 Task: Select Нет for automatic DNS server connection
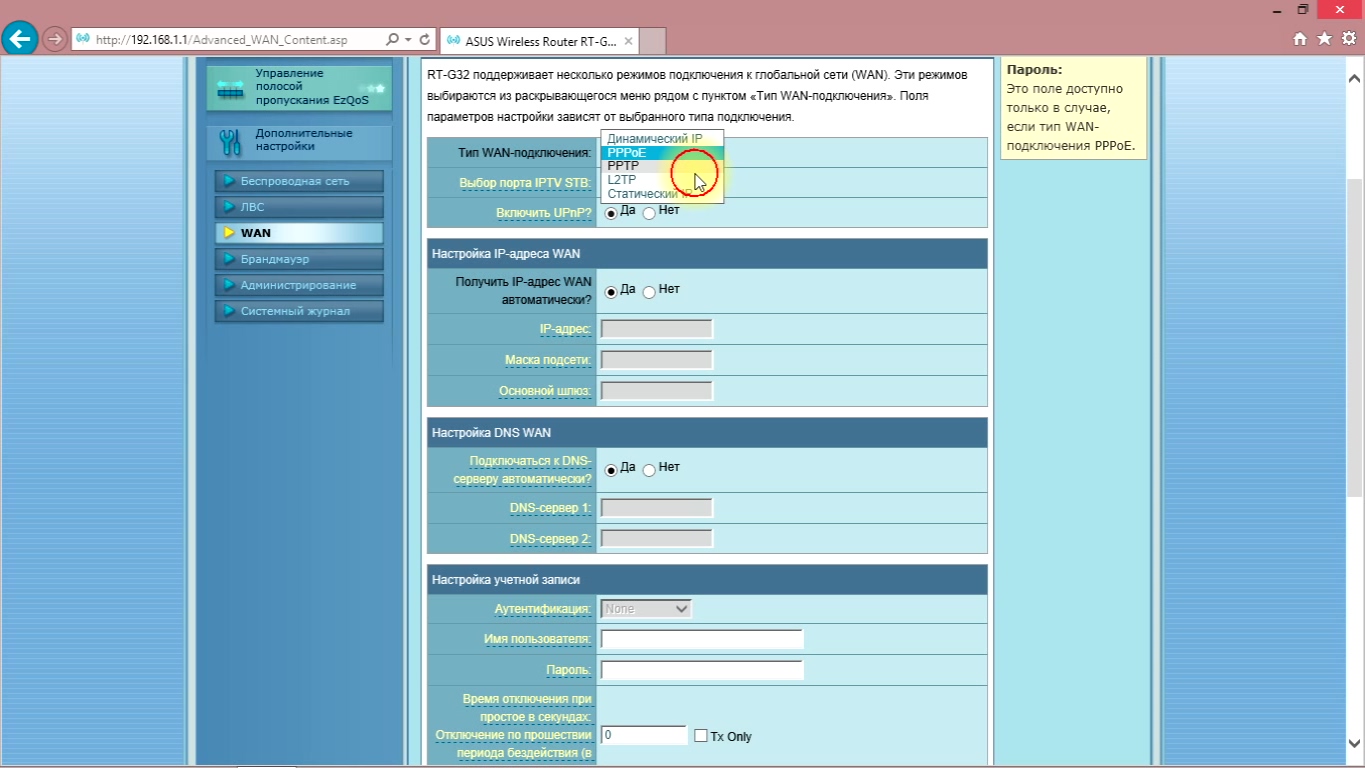coord(649,469)
